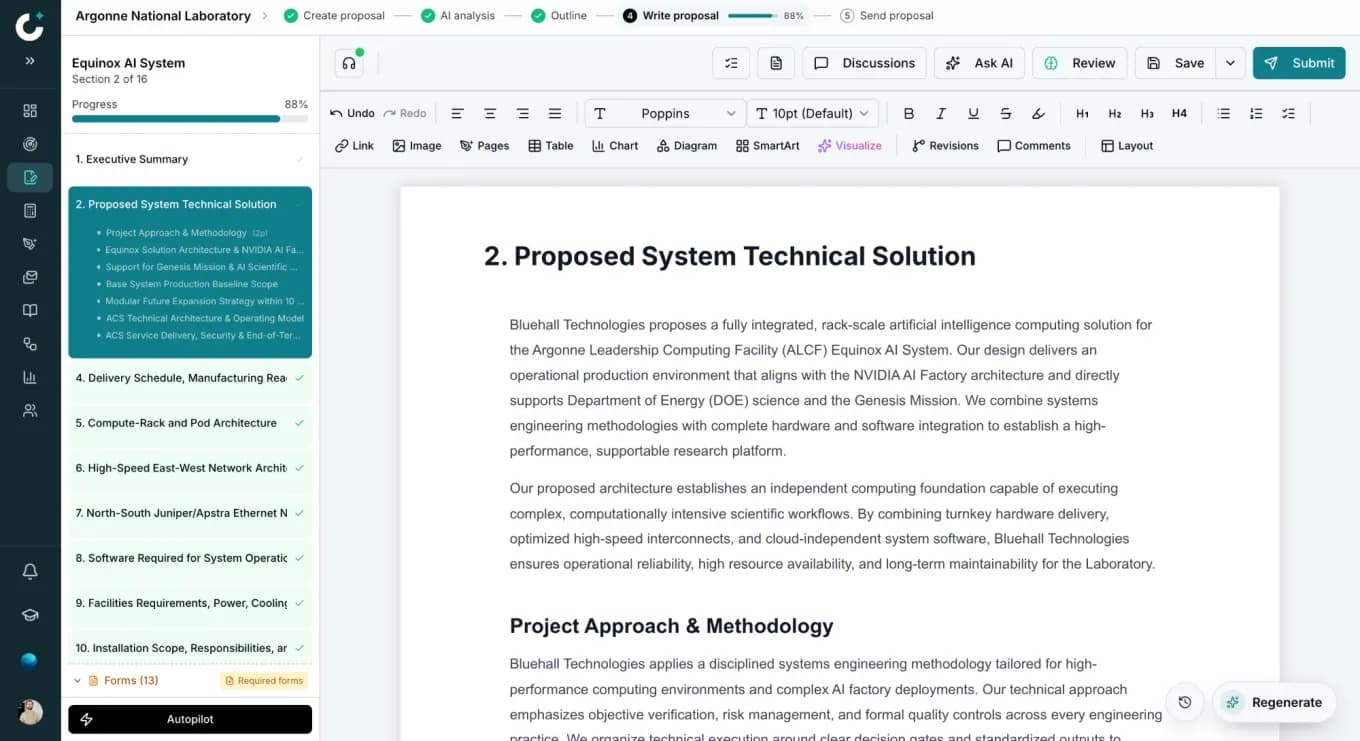Apply strikethrough formatting
This screenshot has width=1360, height=741.
(1006, 114)
